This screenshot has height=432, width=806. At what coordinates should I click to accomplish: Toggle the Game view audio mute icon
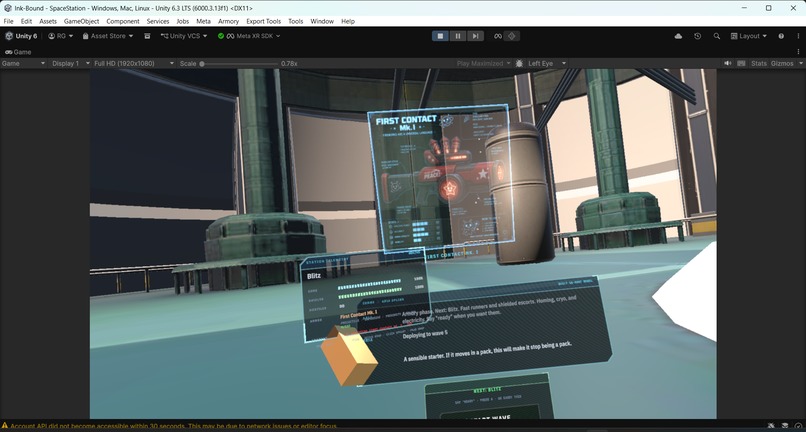pos(728,63)
